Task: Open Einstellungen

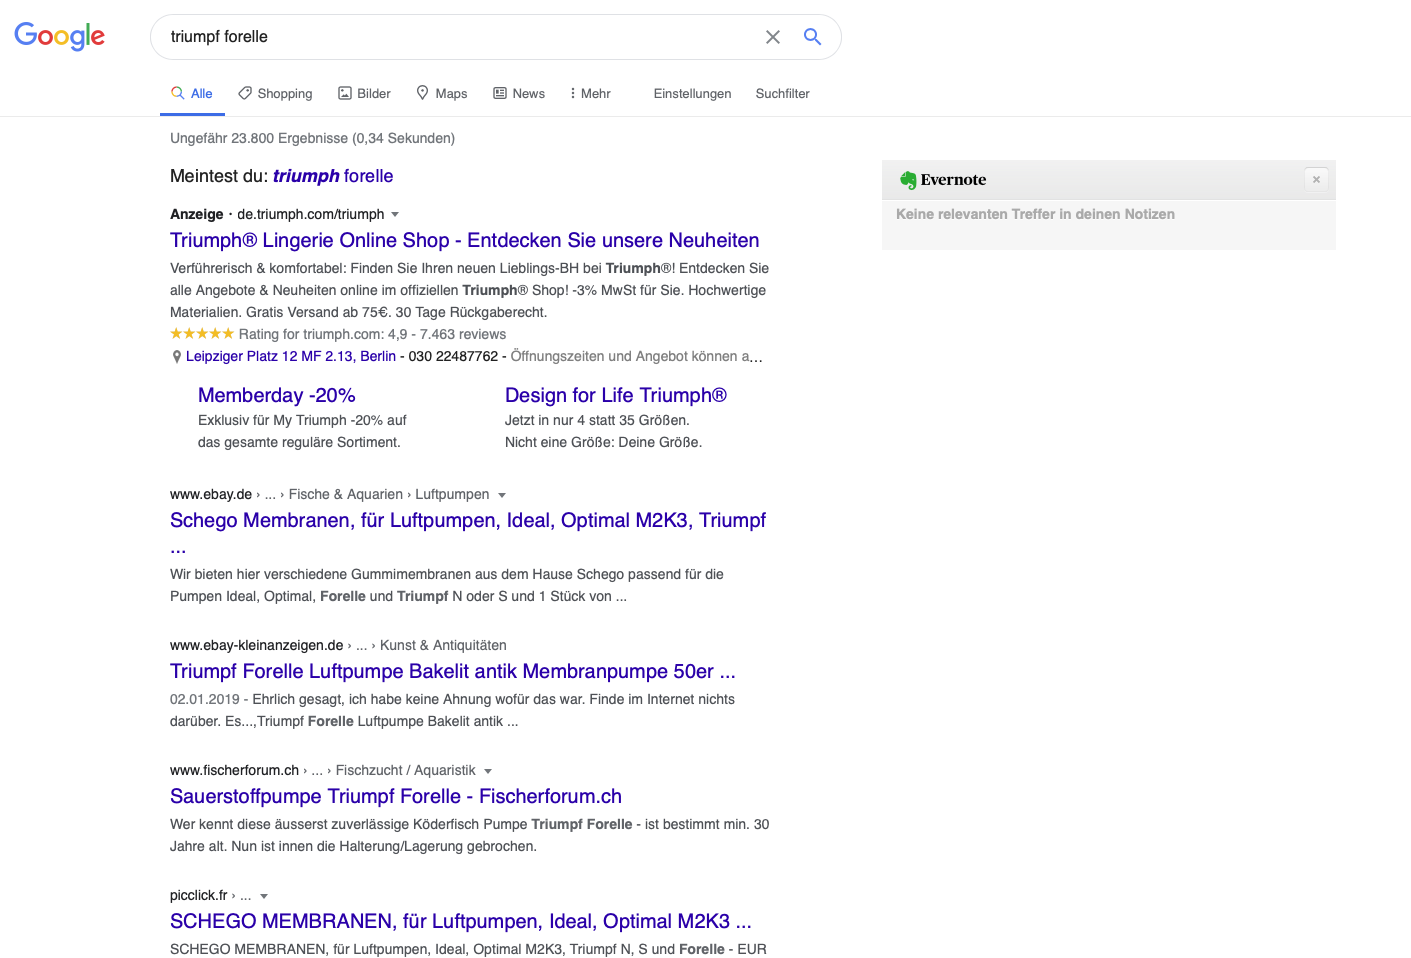Action: (692, 93)
